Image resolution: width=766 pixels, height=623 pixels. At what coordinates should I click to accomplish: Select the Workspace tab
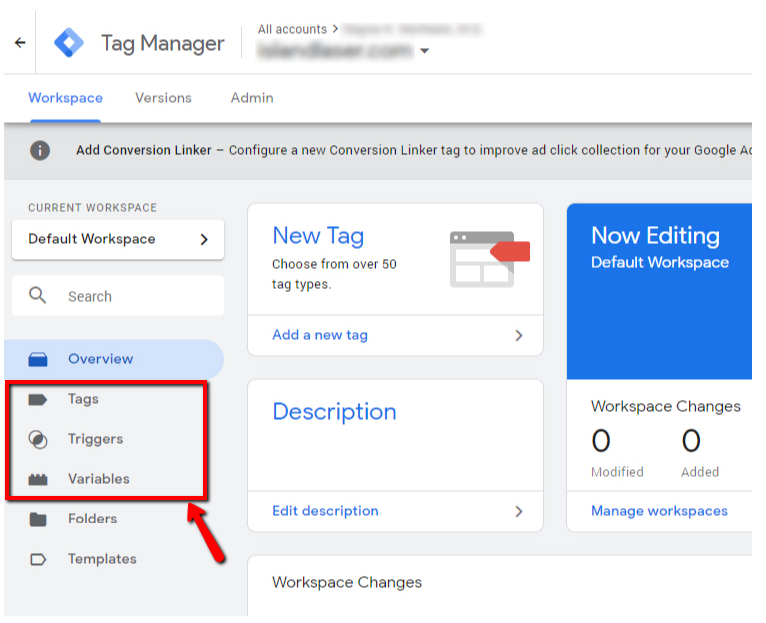click(x=65, y=98)
